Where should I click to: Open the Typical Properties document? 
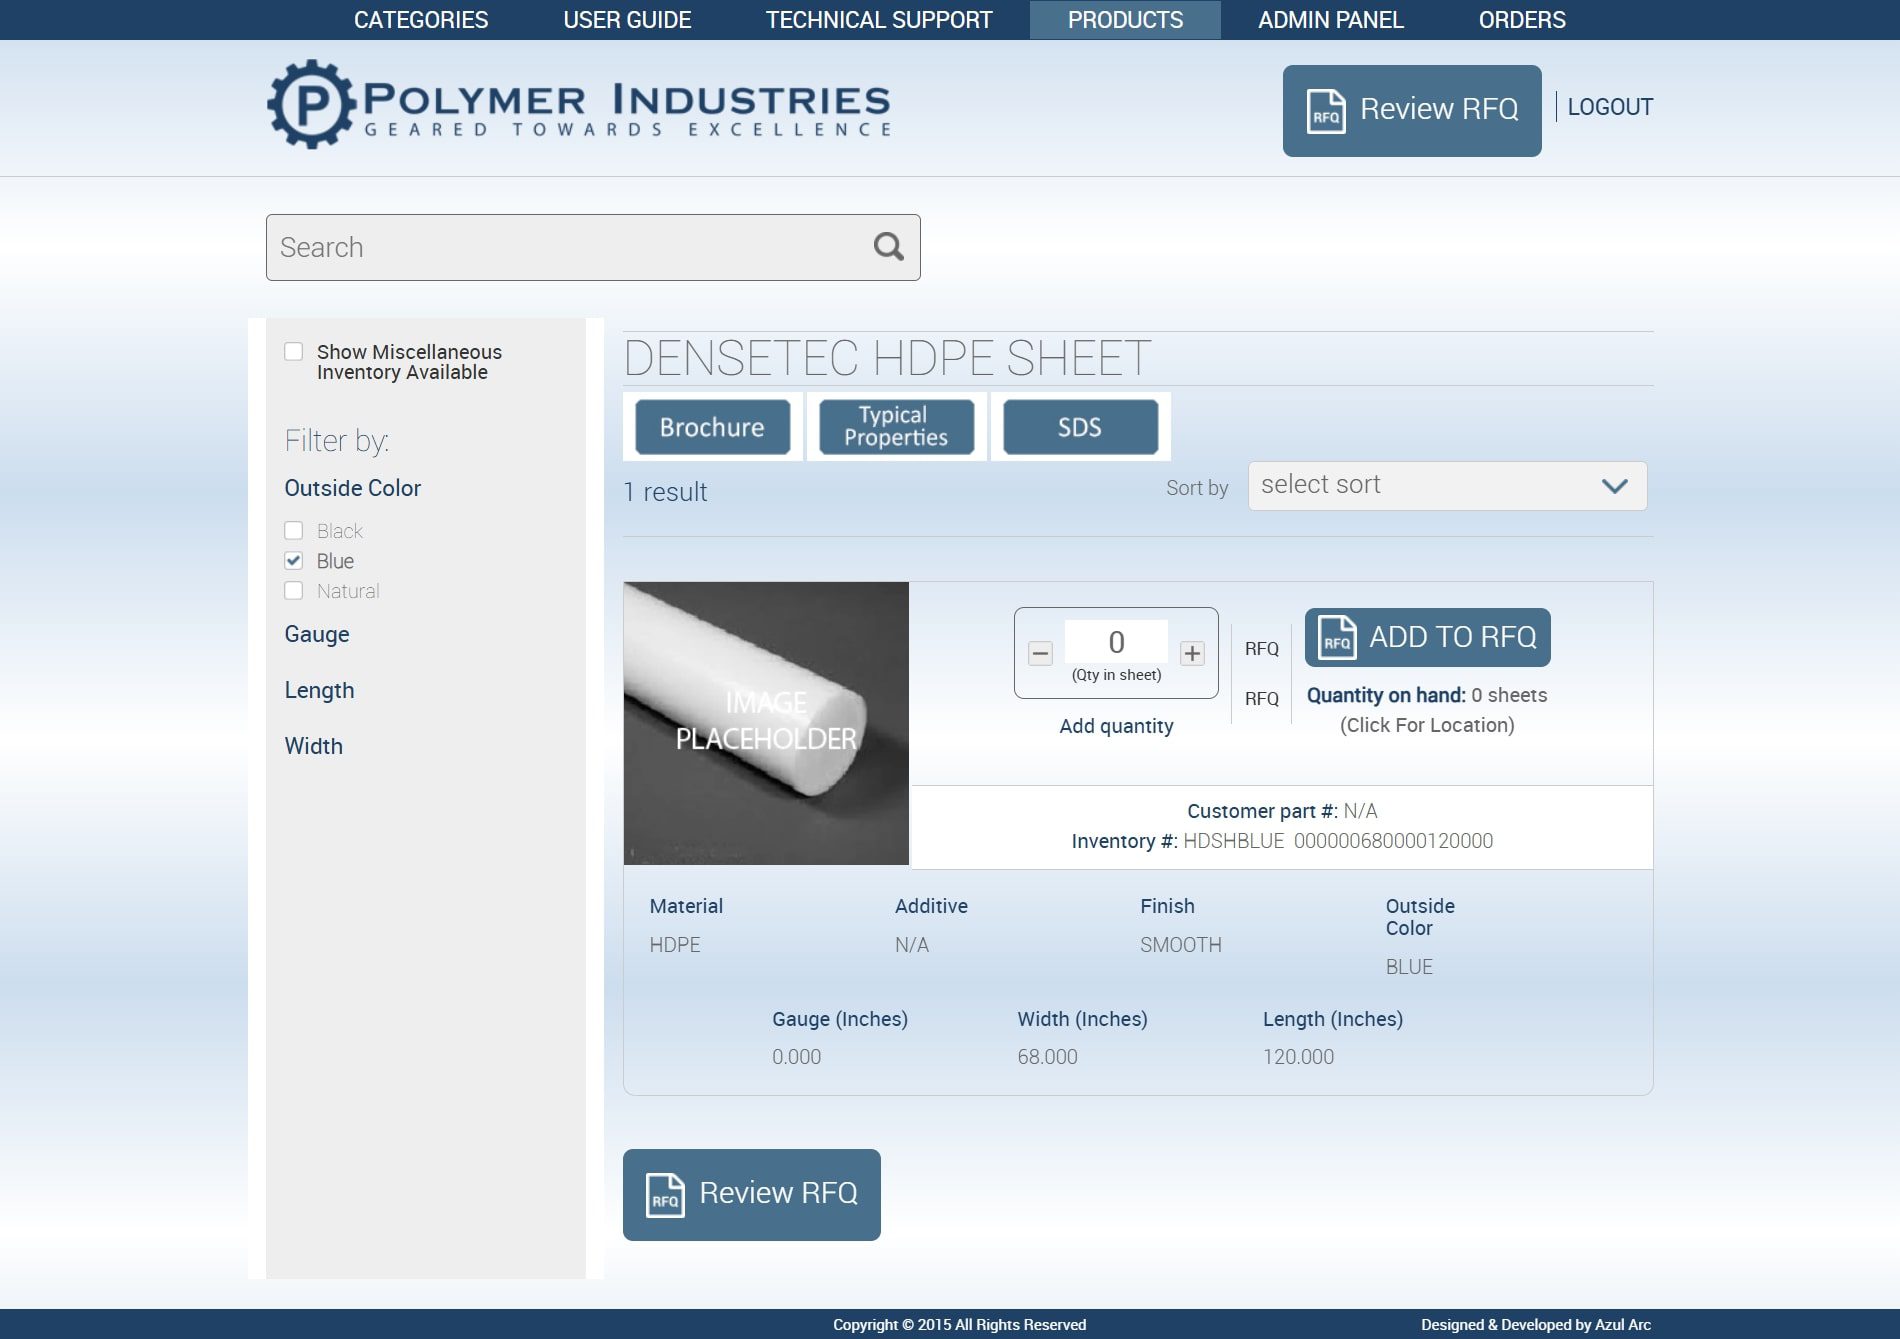[x=896, y=427]
